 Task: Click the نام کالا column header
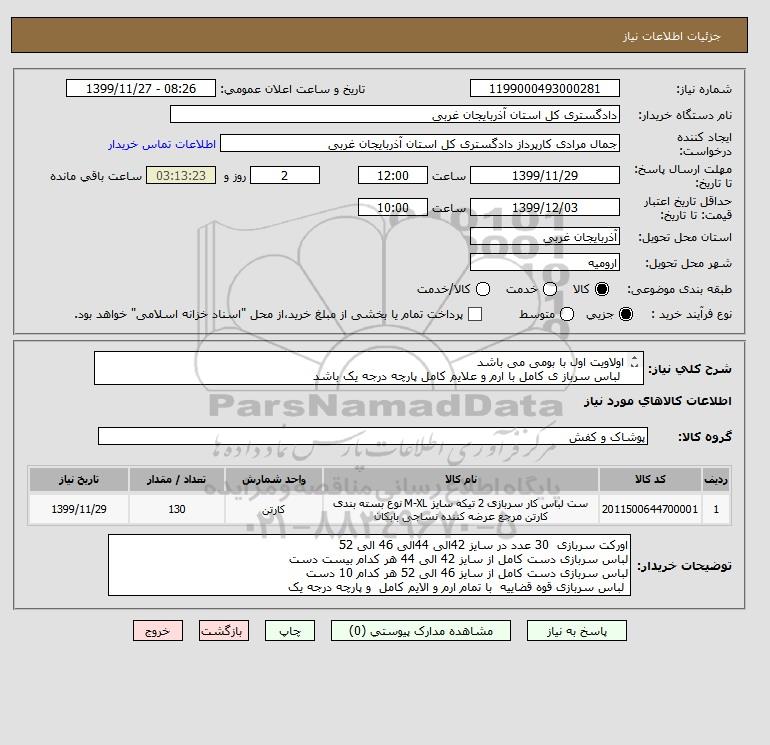[x=461, y=479]
